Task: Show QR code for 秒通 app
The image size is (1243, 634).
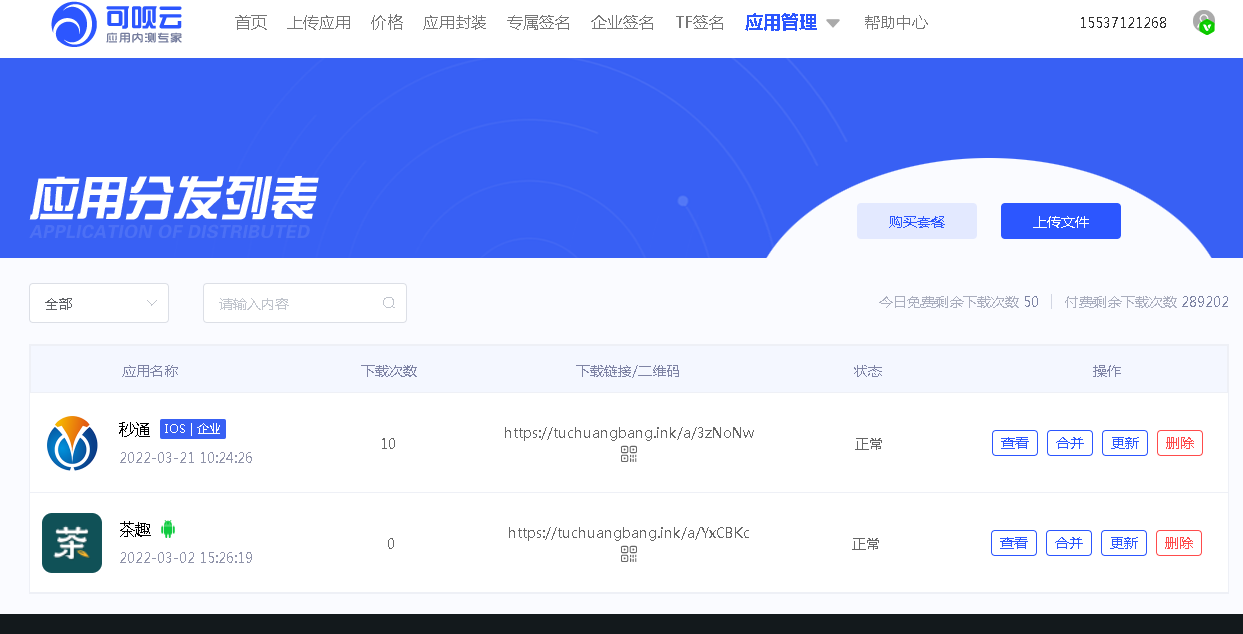Action: (x=629, y=455)
